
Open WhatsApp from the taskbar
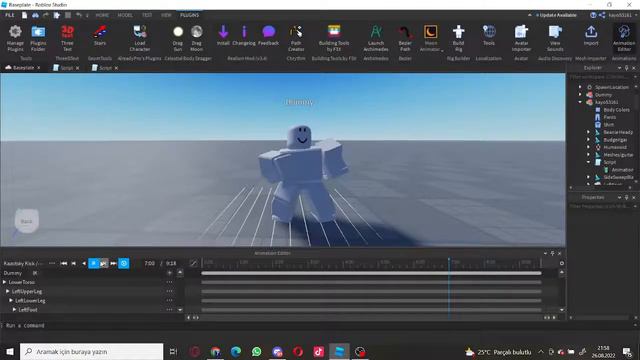[x=256, y=351]
